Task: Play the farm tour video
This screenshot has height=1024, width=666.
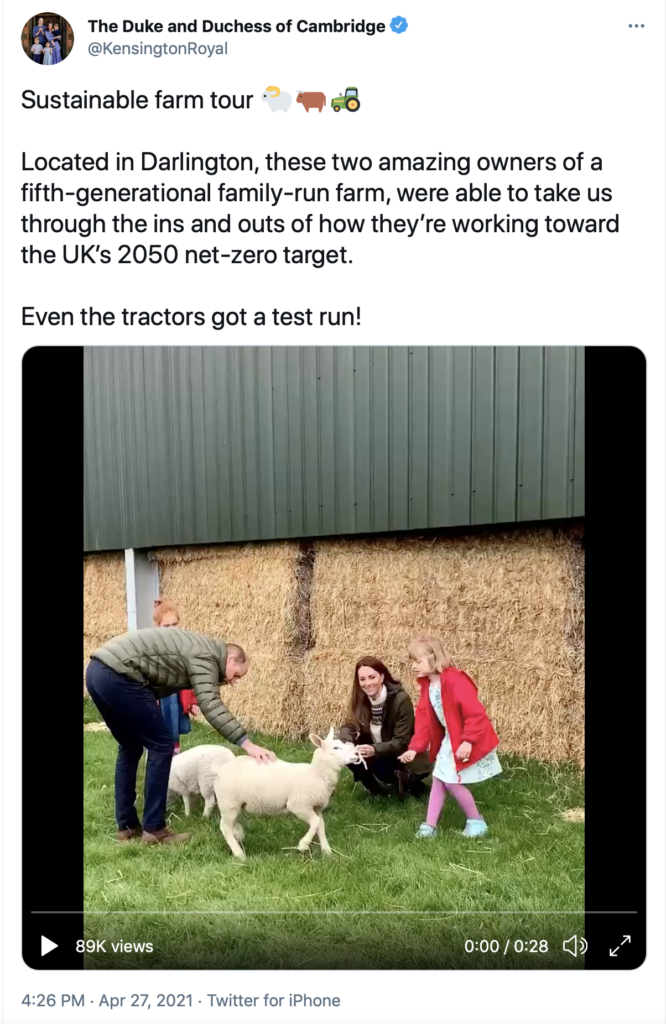Action: [49, 946]
